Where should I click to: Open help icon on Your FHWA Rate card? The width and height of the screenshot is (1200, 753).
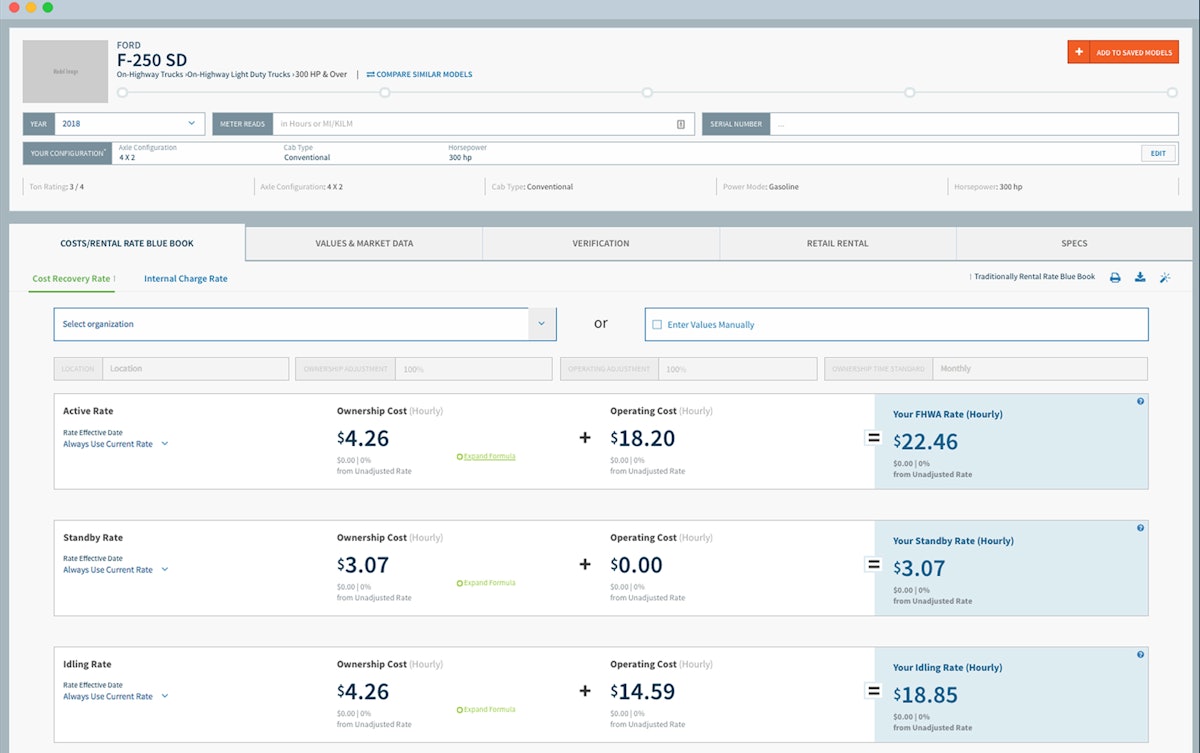coord(1140,402)
